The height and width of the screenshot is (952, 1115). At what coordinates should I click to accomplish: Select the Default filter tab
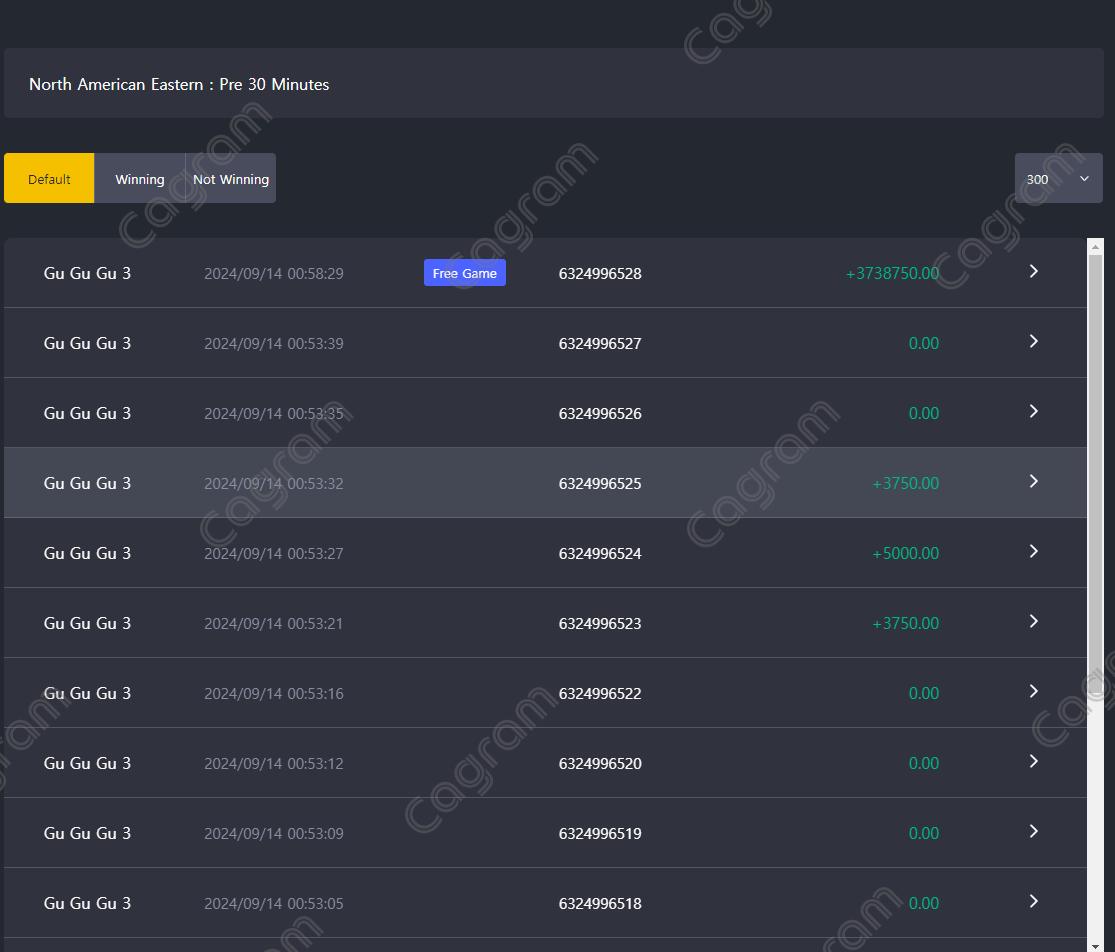coord(49,179)
